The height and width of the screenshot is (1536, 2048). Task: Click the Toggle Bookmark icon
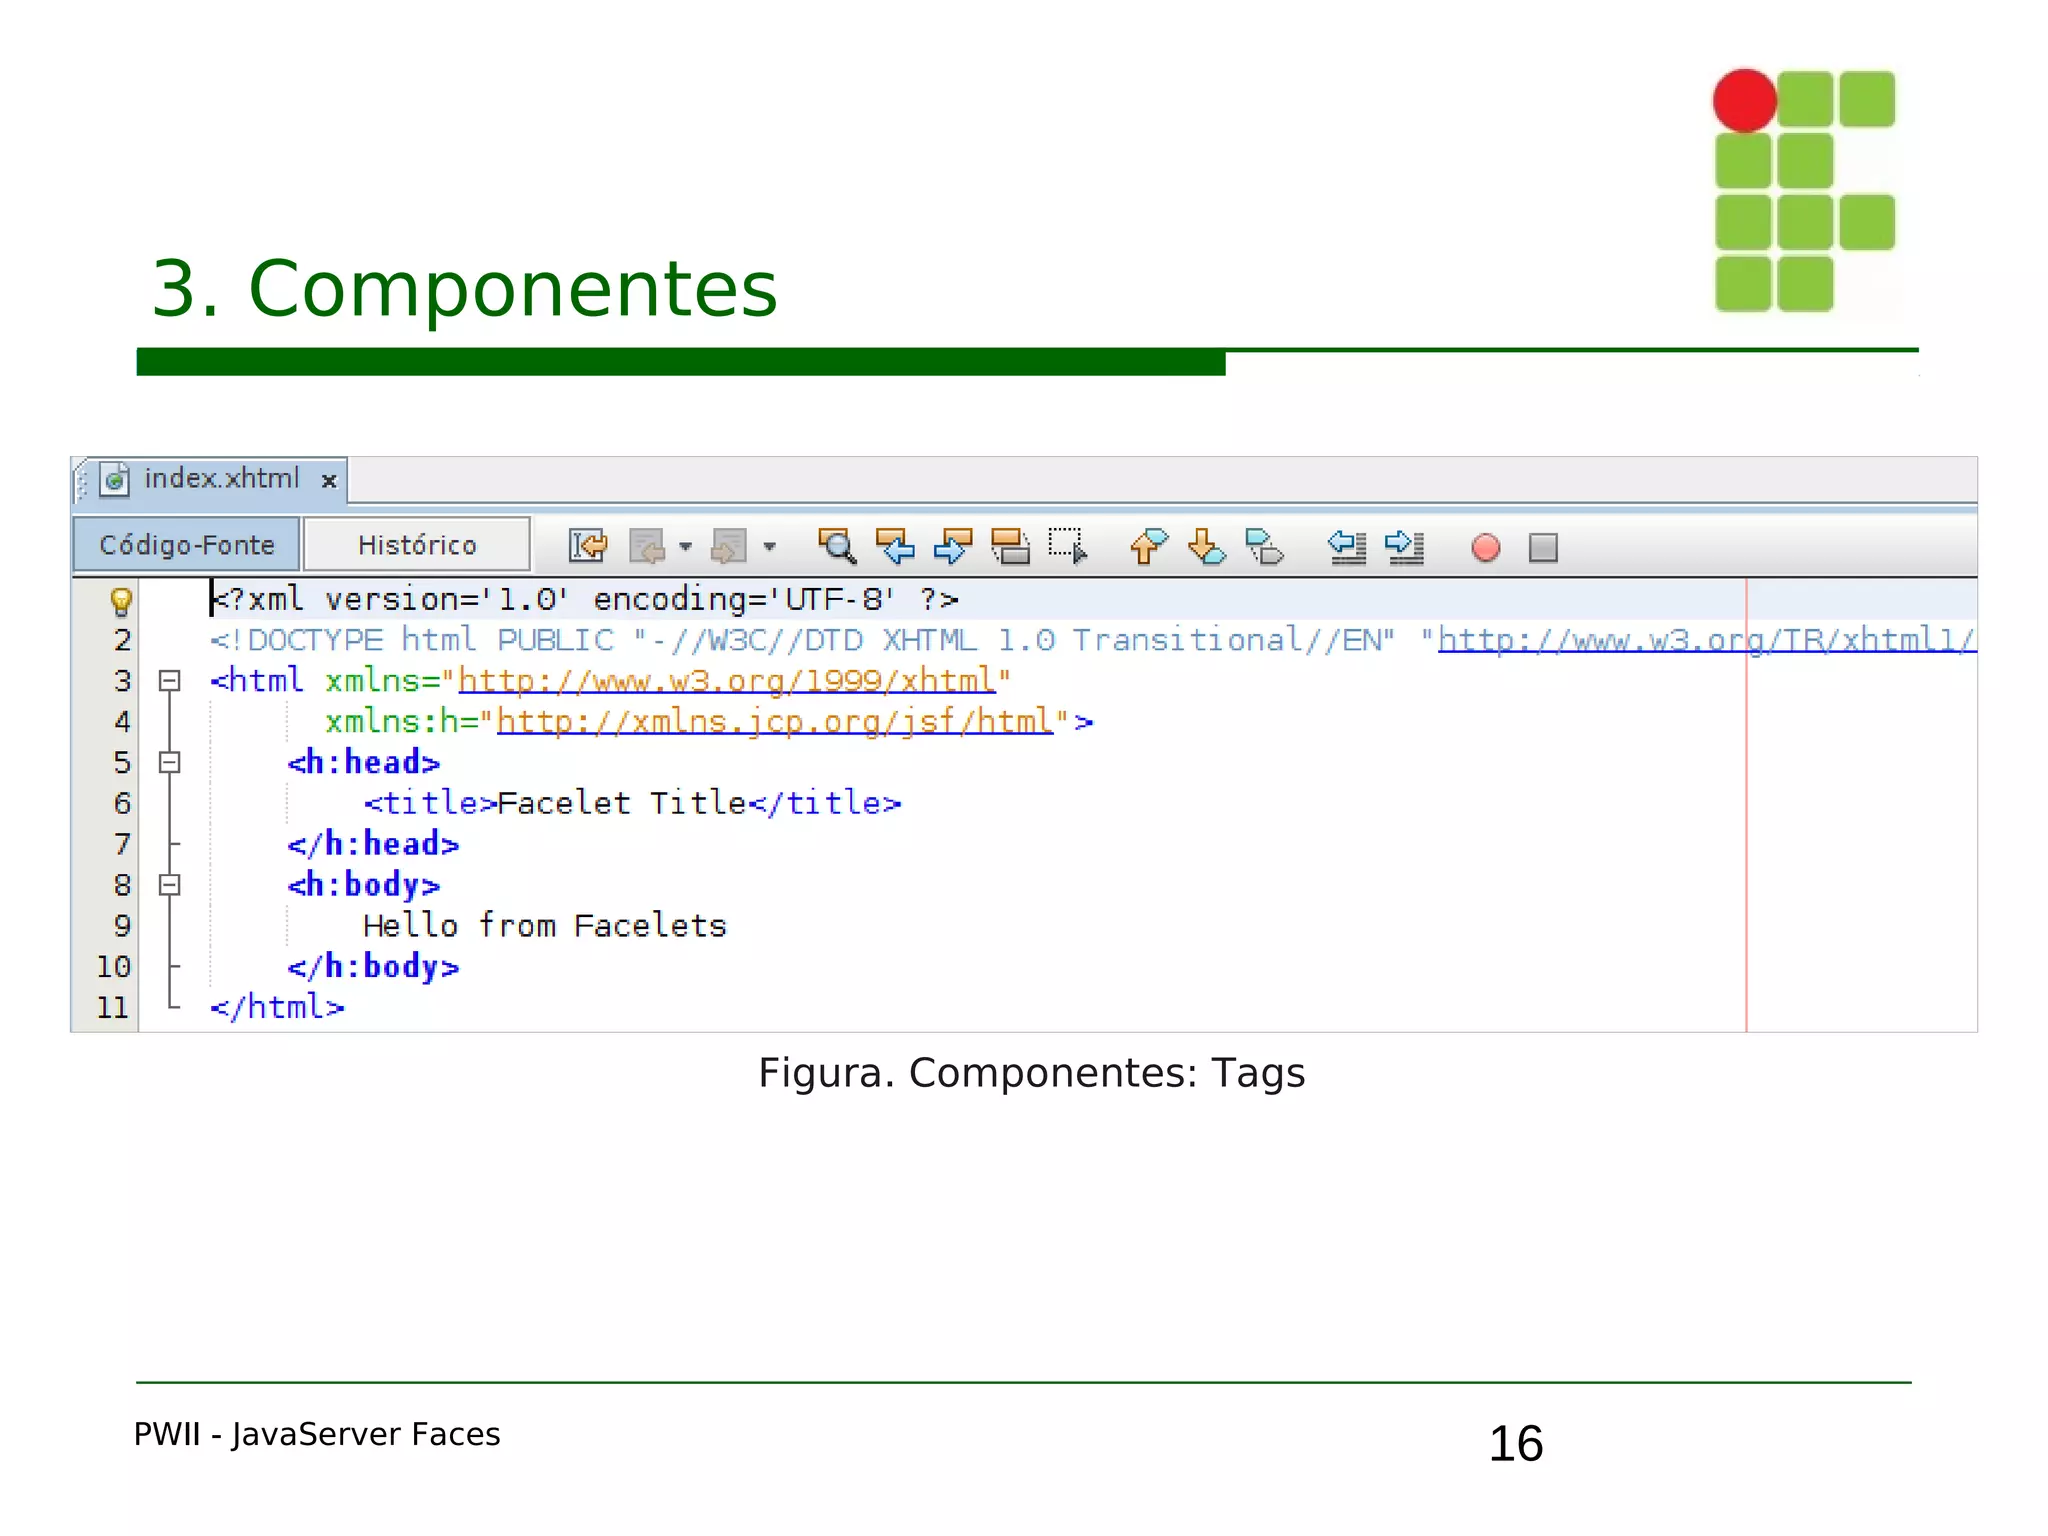(1264, 547)
